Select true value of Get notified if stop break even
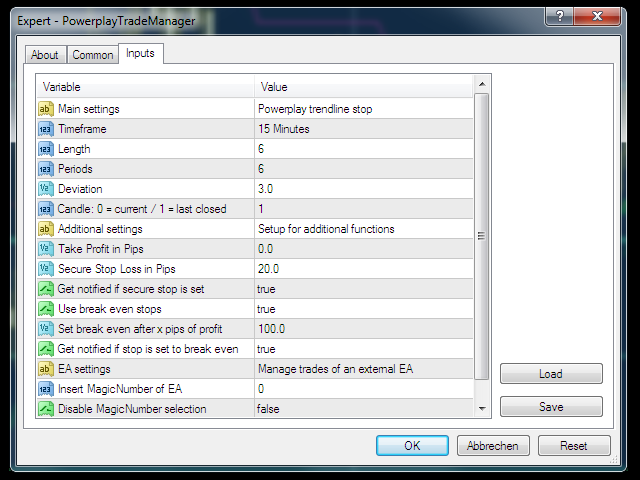 coord(266,349)
